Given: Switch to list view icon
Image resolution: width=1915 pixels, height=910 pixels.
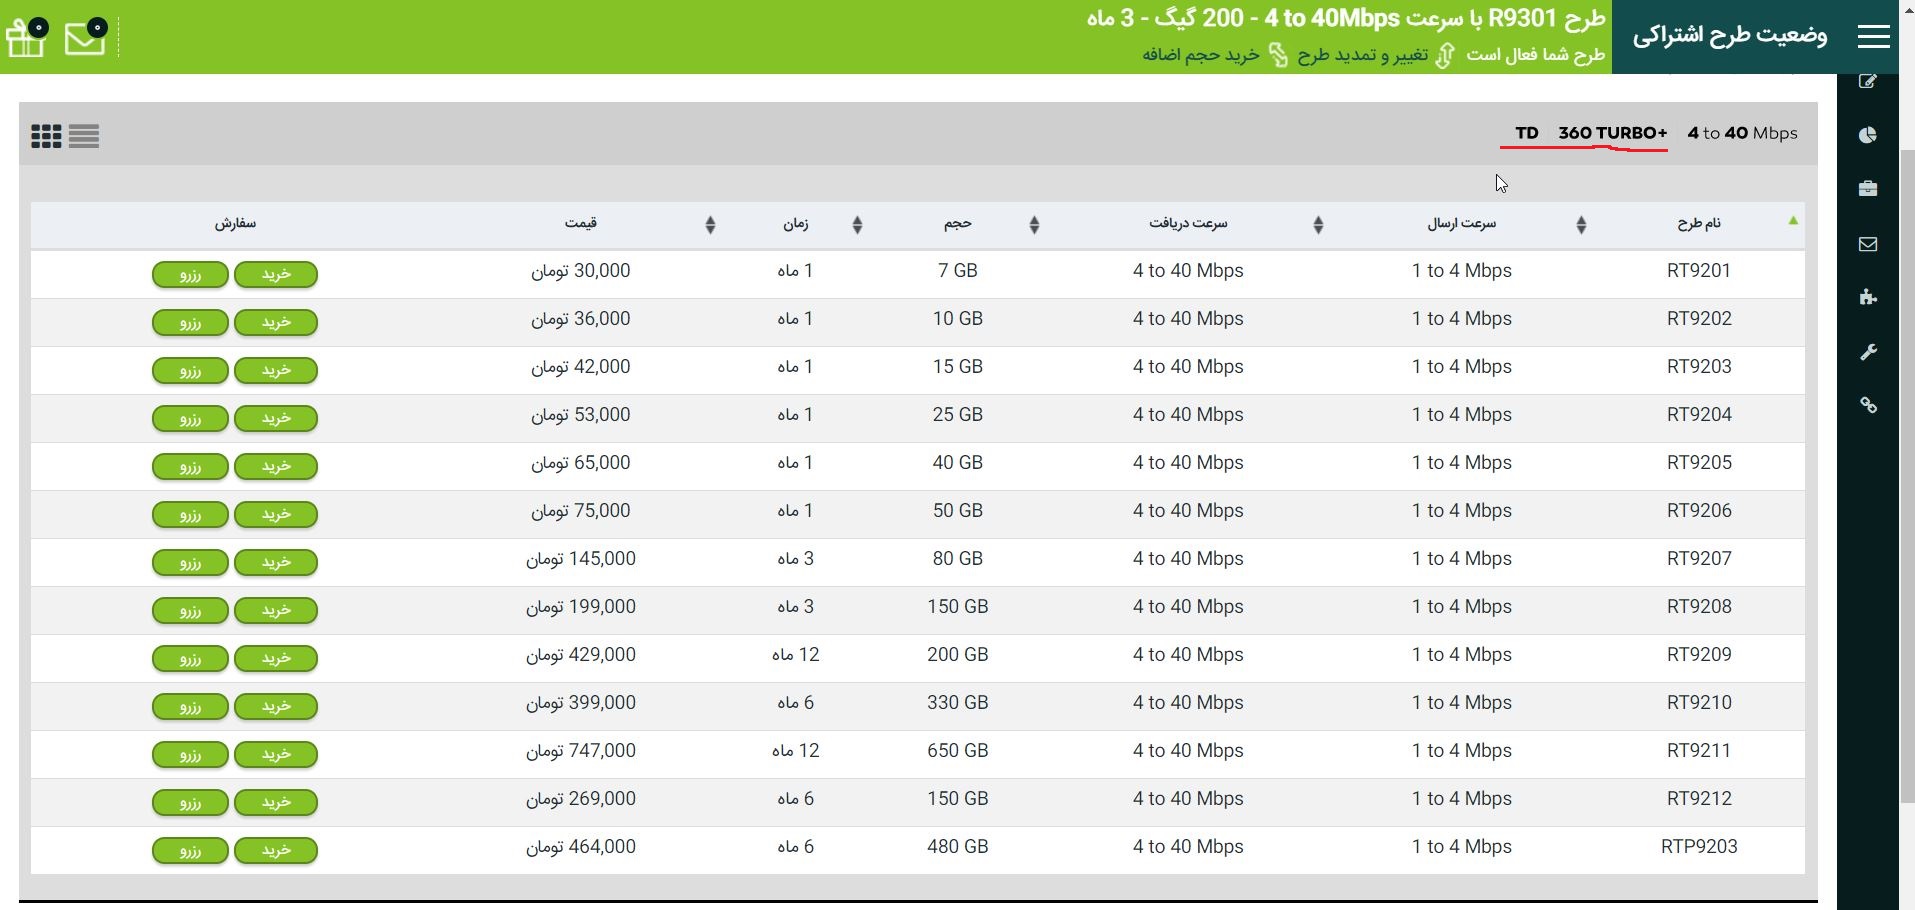Looking at the screenshot, I should [x=84, y=136].
